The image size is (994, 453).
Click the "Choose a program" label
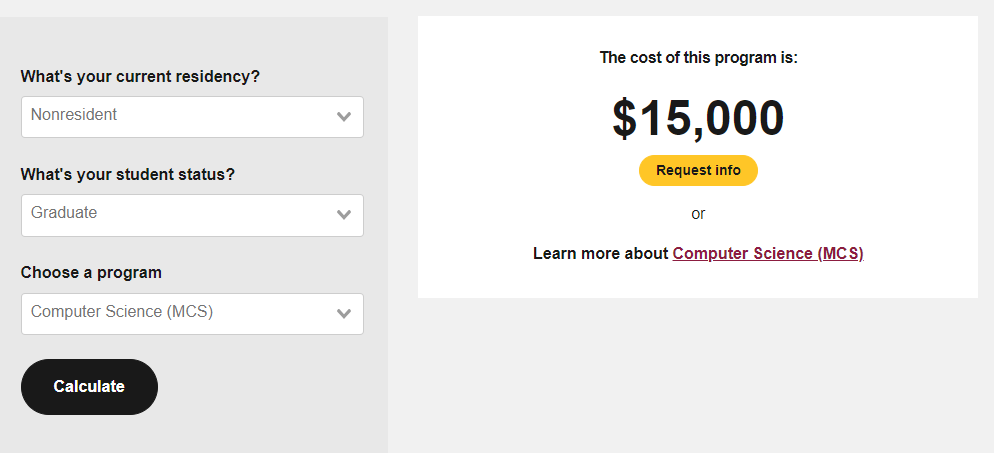(91, 273)
